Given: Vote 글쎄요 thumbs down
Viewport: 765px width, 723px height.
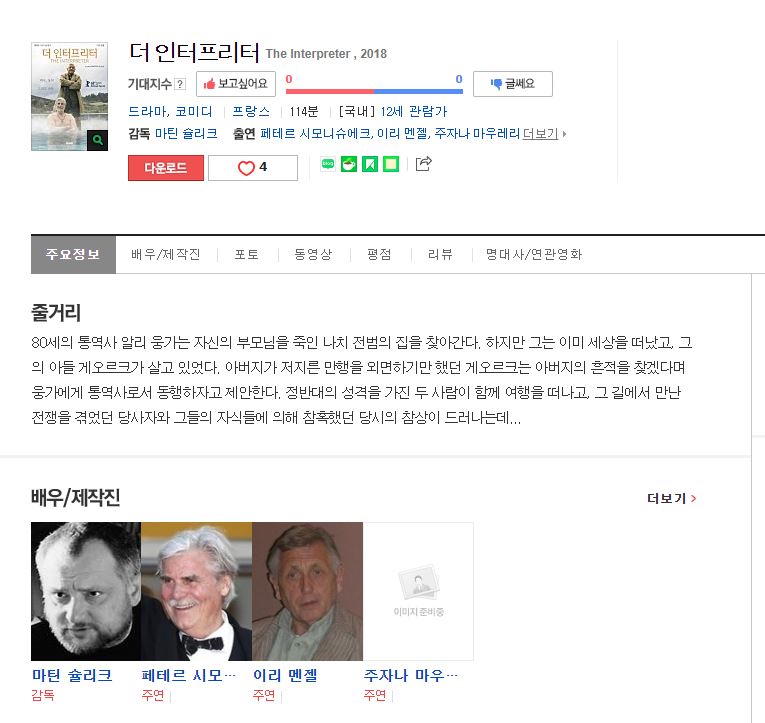Looking at the screenshot, I should 513,84.
